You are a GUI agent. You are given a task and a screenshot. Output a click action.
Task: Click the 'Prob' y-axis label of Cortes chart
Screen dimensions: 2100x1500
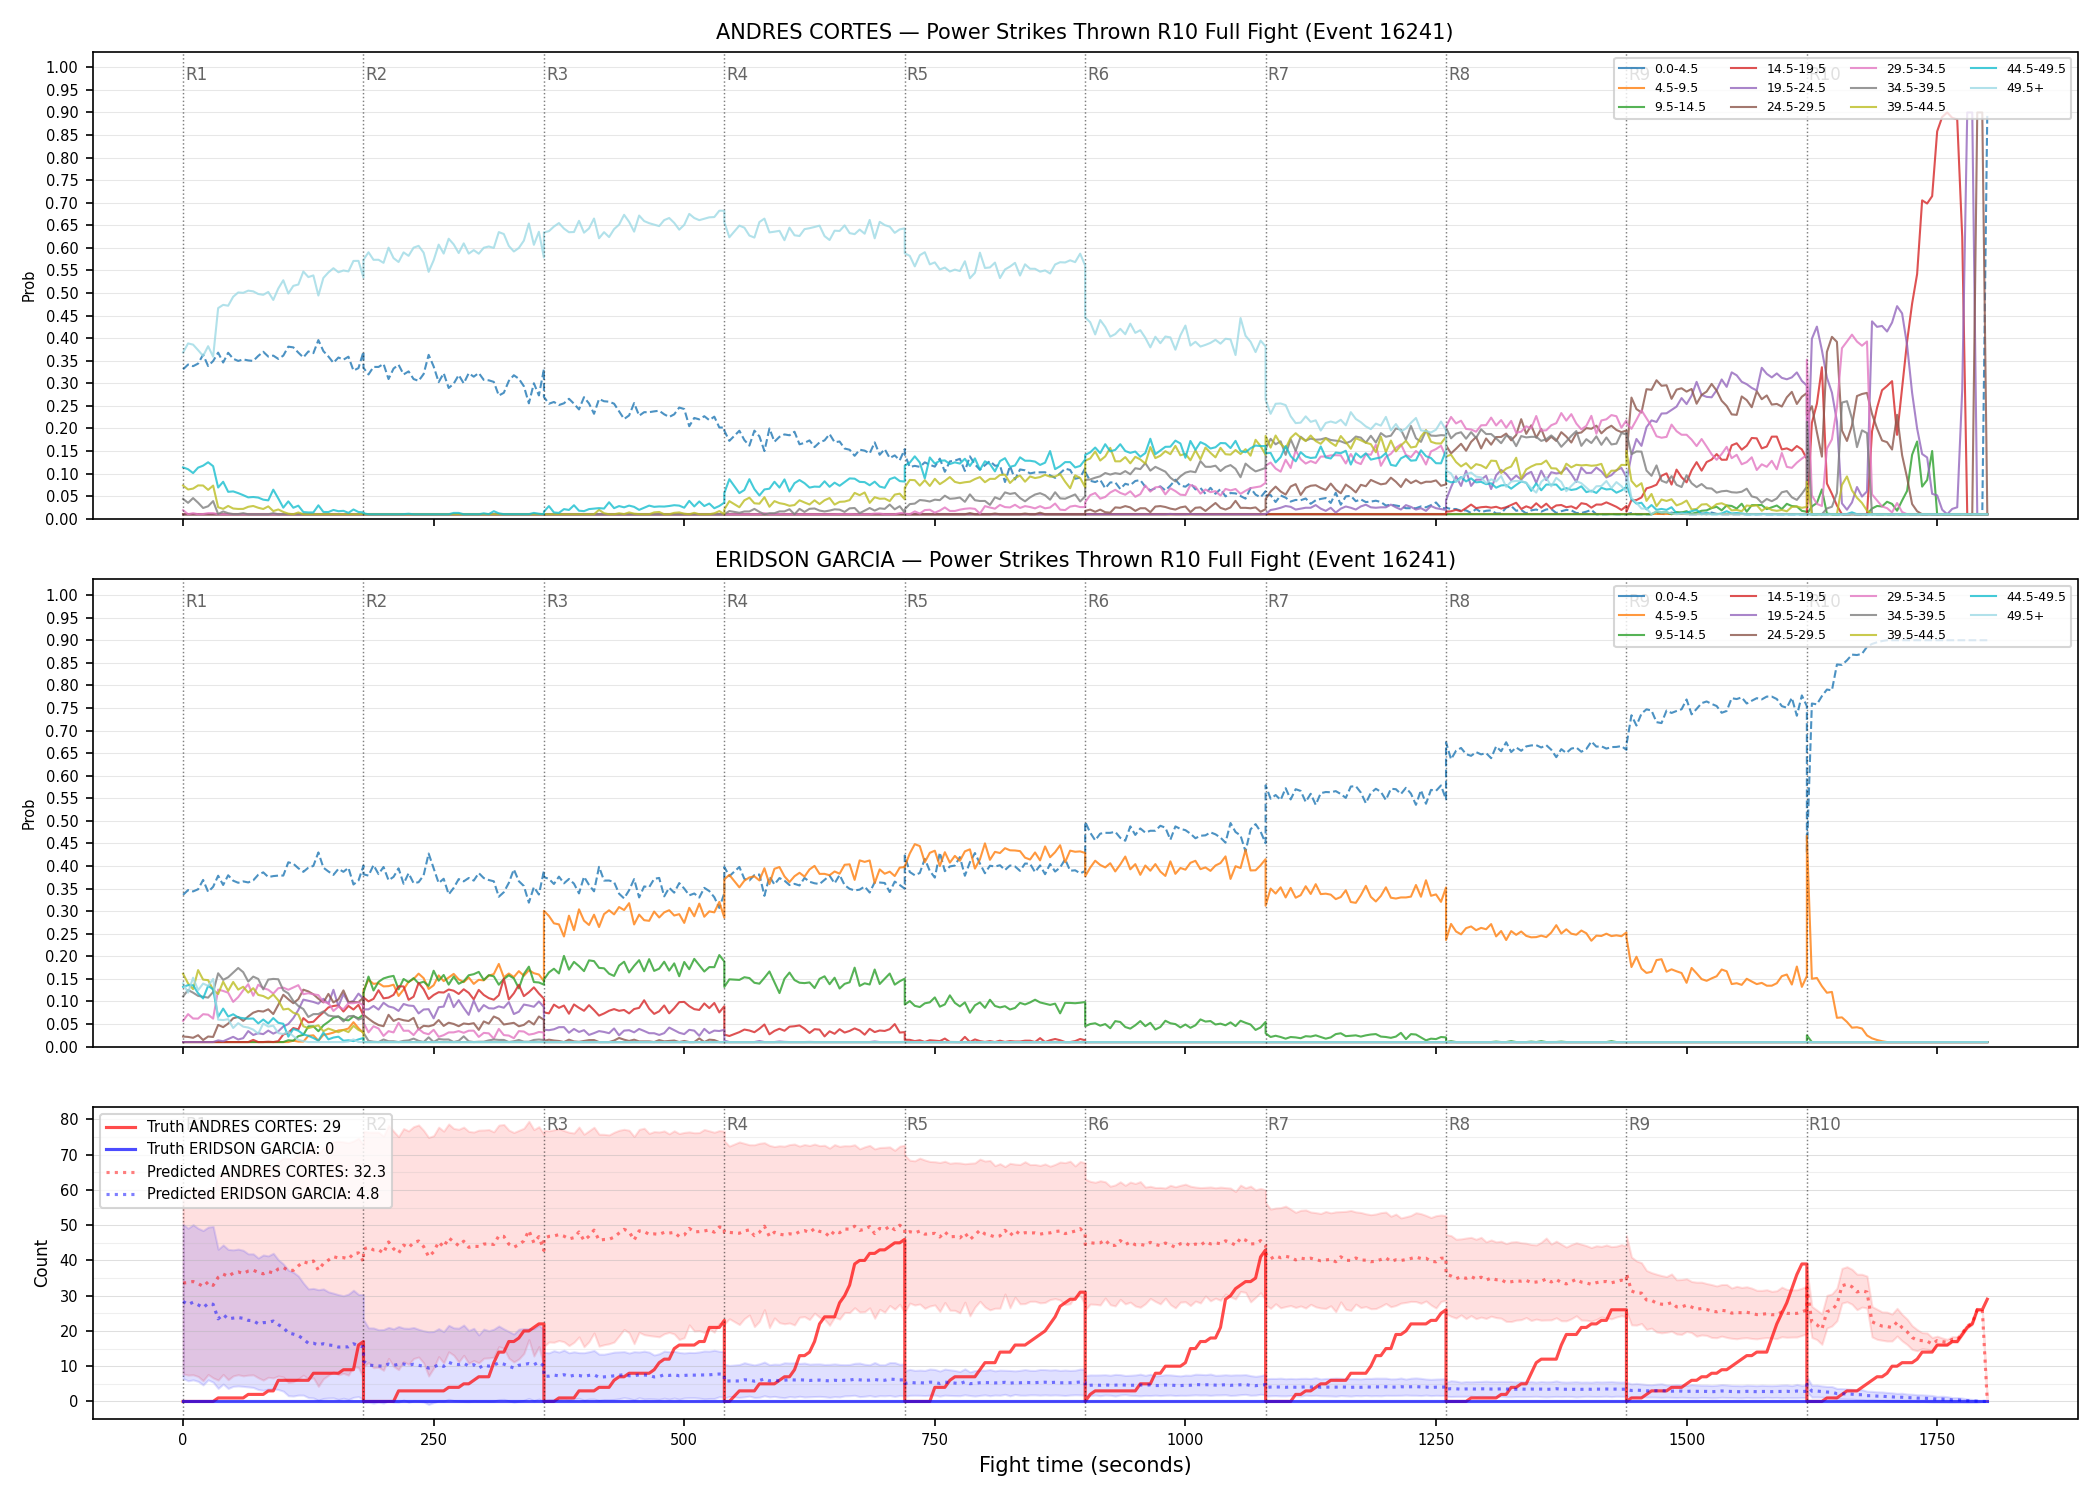coord(29,286)
